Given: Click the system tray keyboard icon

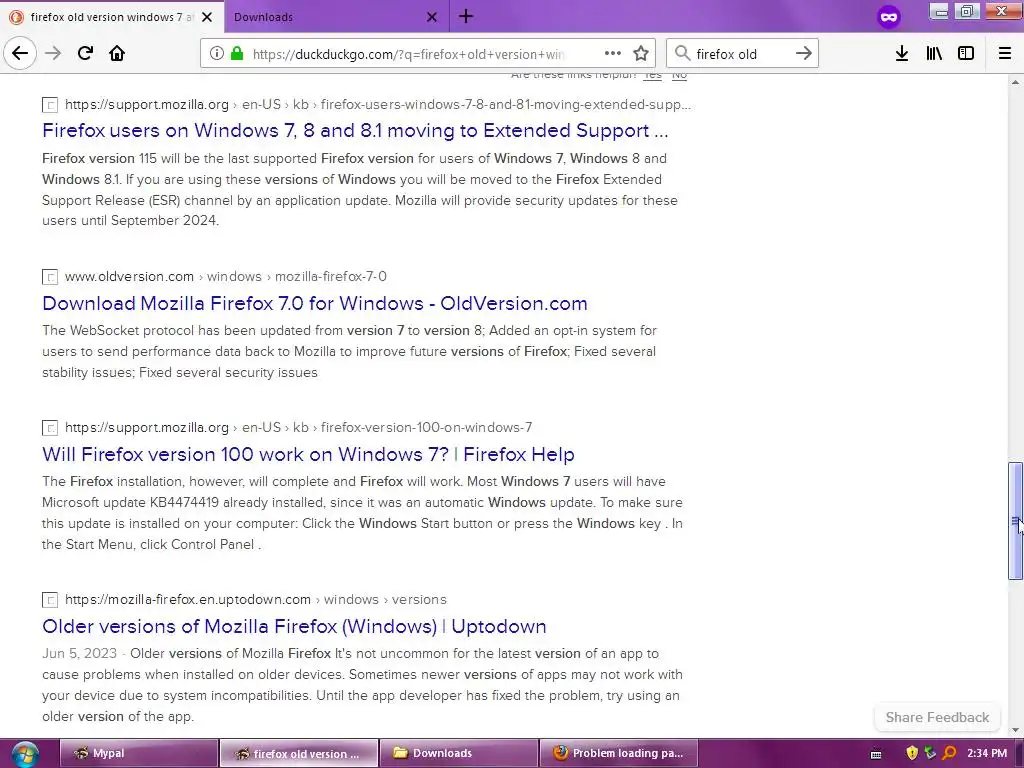Looking at the screenshot, I should pyautogui.click(x=876, y=754).
